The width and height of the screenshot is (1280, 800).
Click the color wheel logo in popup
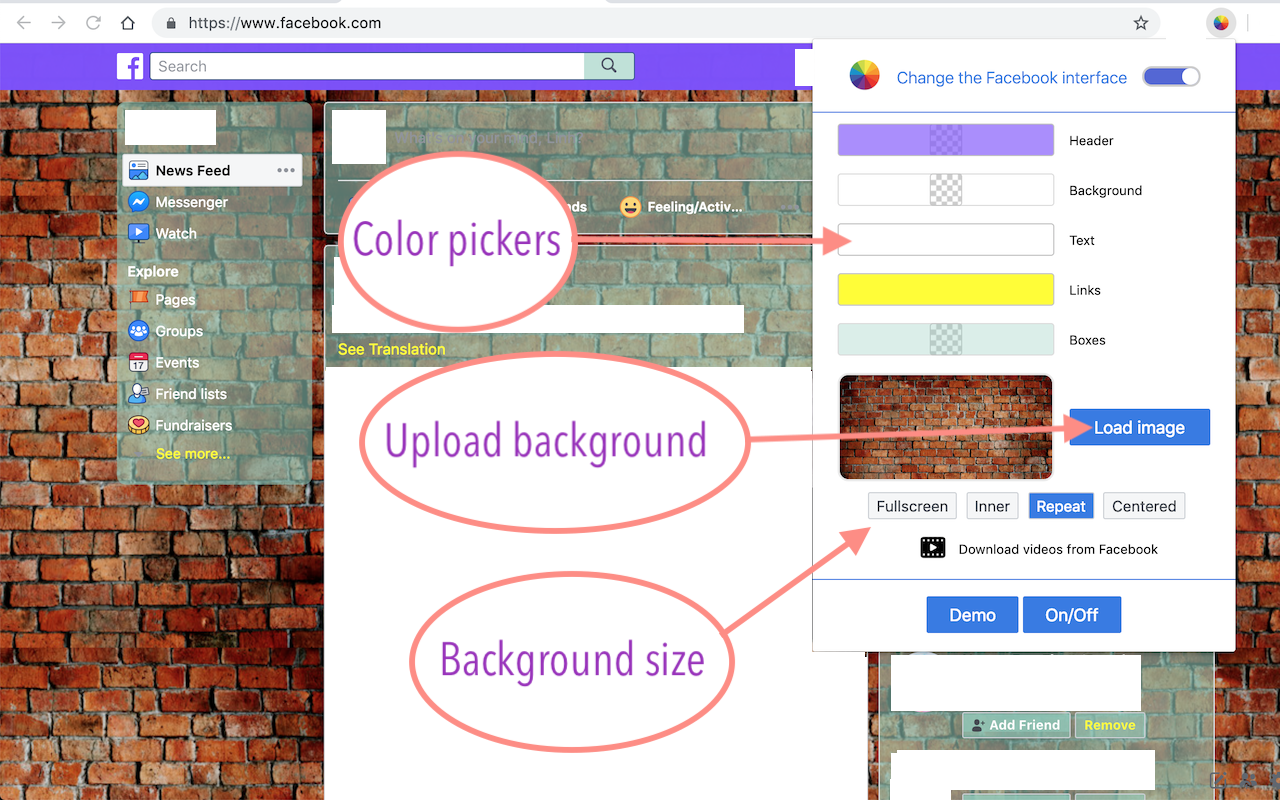(x=864, y=76)
